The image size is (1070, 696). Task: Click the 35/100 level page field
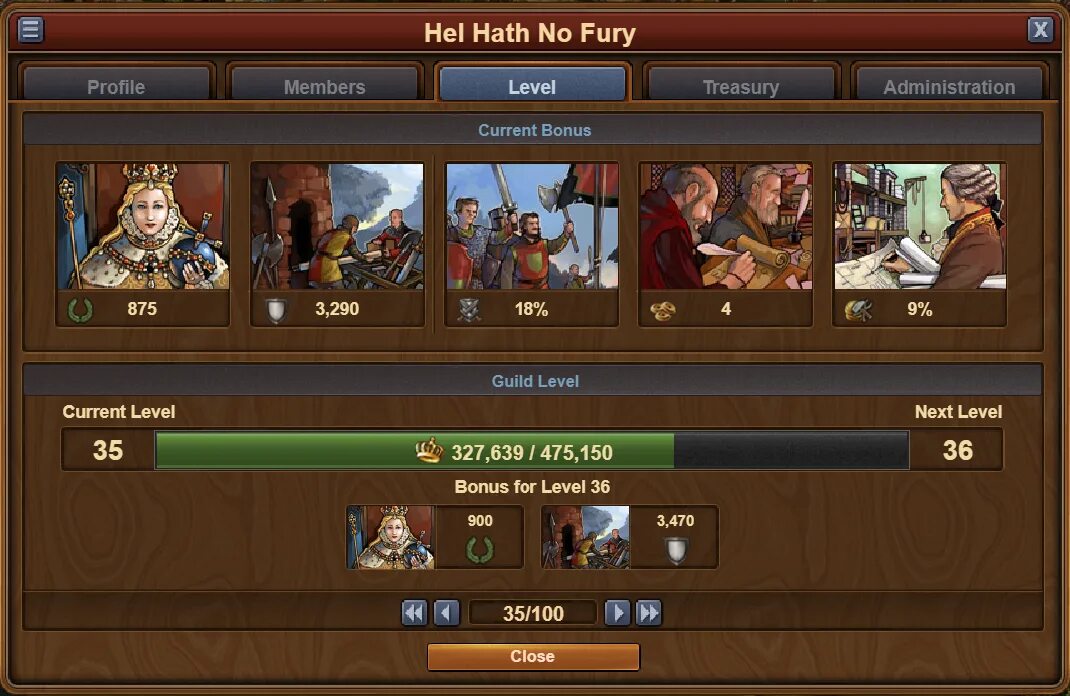(x=533, y=613)
